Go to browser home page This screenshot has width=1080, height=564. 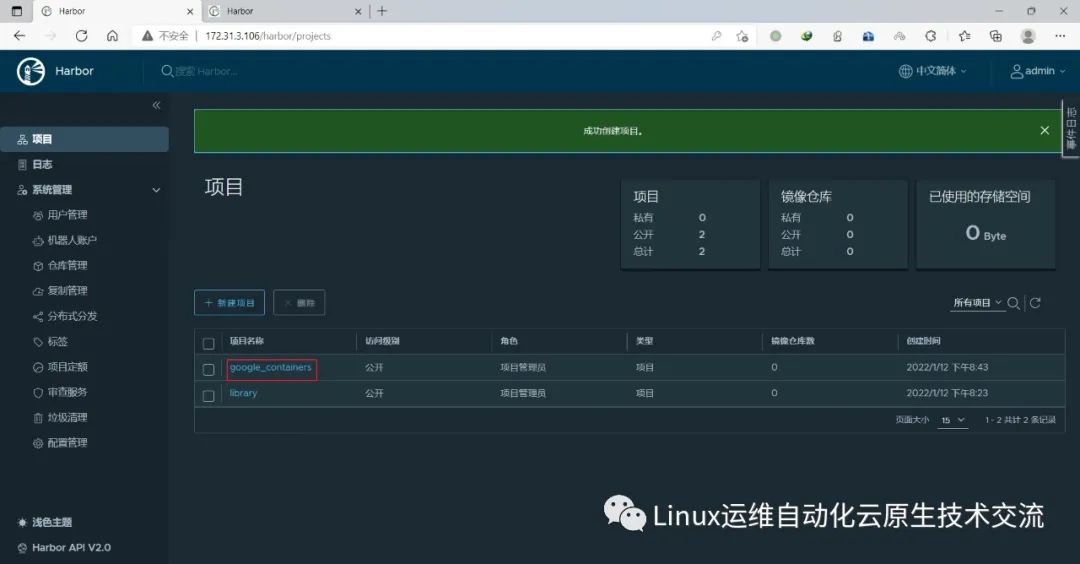pyautogui.click(x=112, y=36)
